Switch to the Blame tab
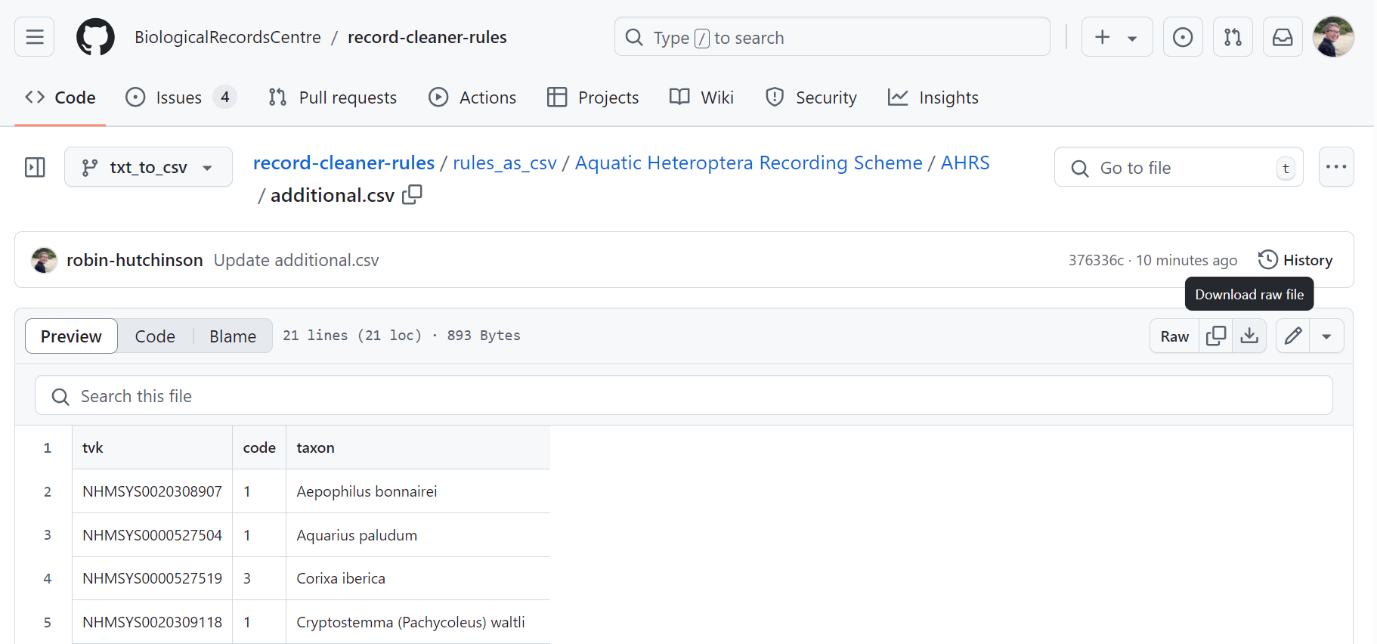 [232, 336]
